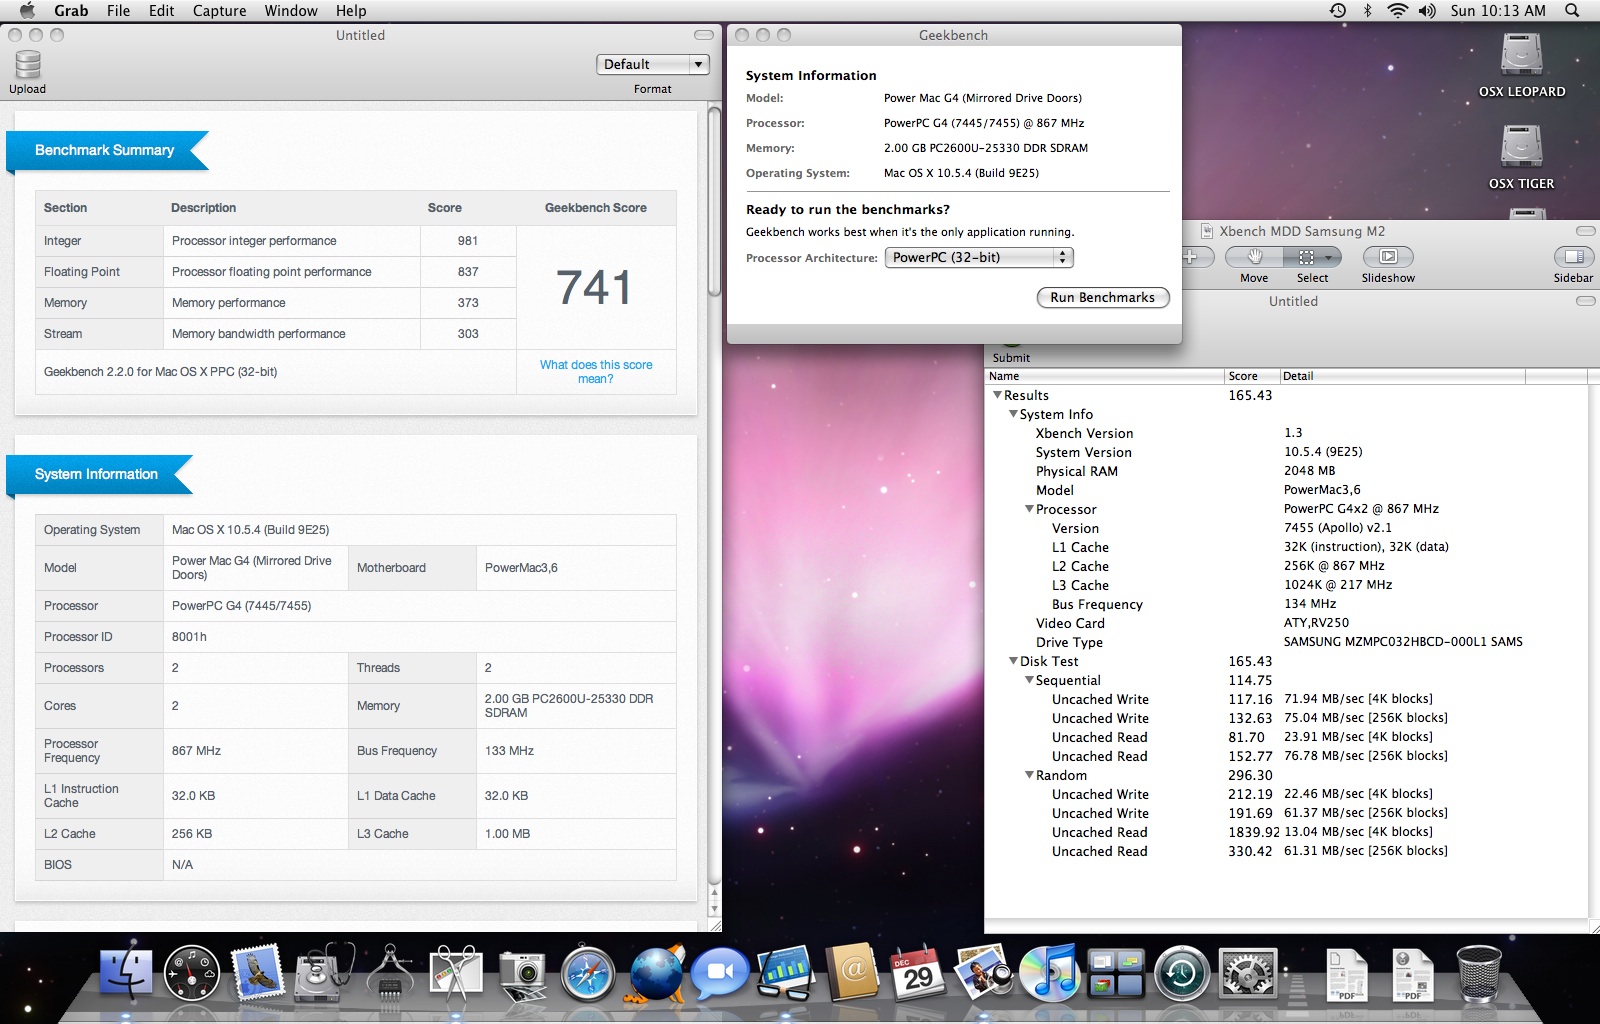This screenshot has height=1024, width=1600.
Task: Open iChat from the Dock
Action: click(x=721, y=973)
